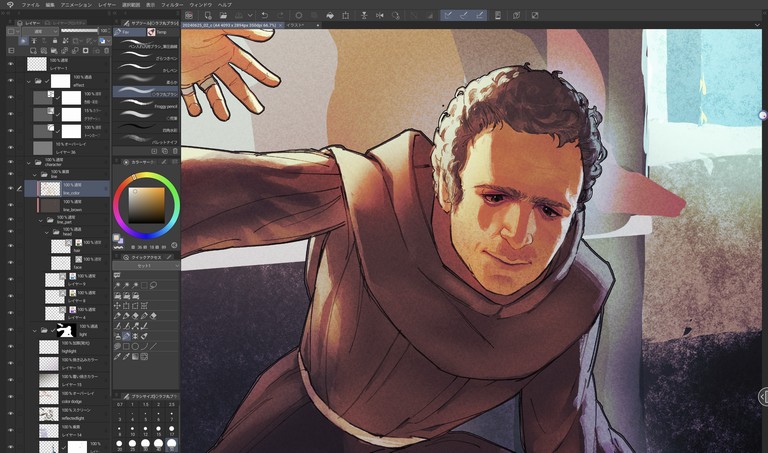Open the ファイル menu
The image size is (768, 453).
point(30,4)
